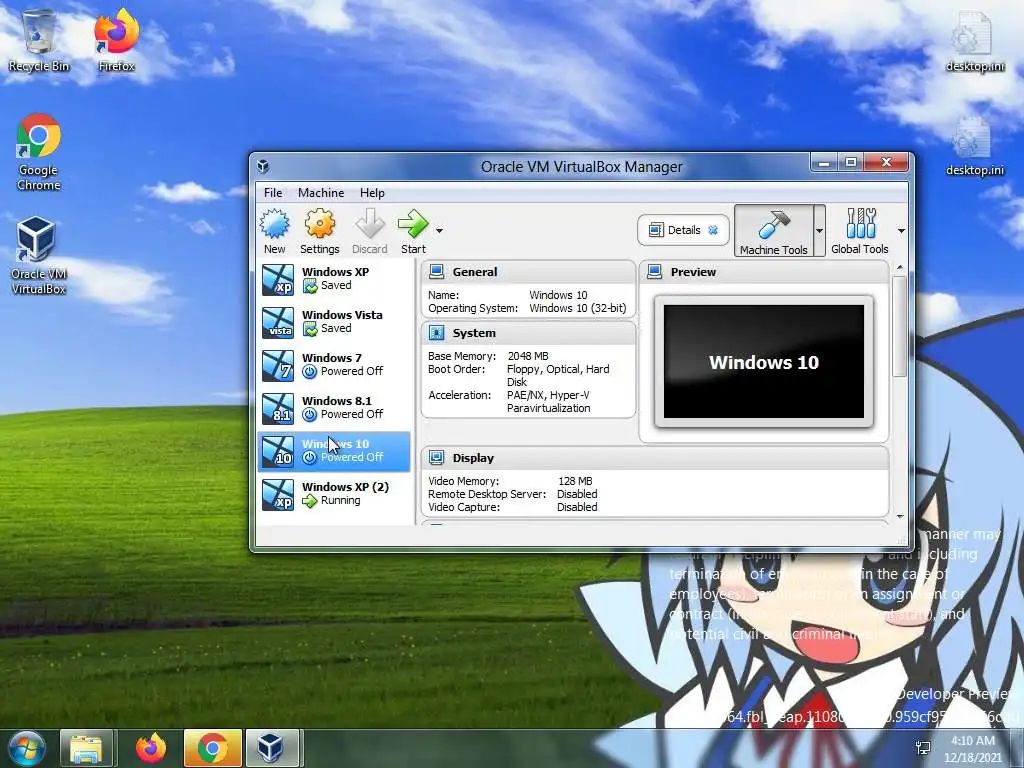Click the Recycle Bin desktop icon
Screen dimensions: 1024x768
tap(39, 40)
